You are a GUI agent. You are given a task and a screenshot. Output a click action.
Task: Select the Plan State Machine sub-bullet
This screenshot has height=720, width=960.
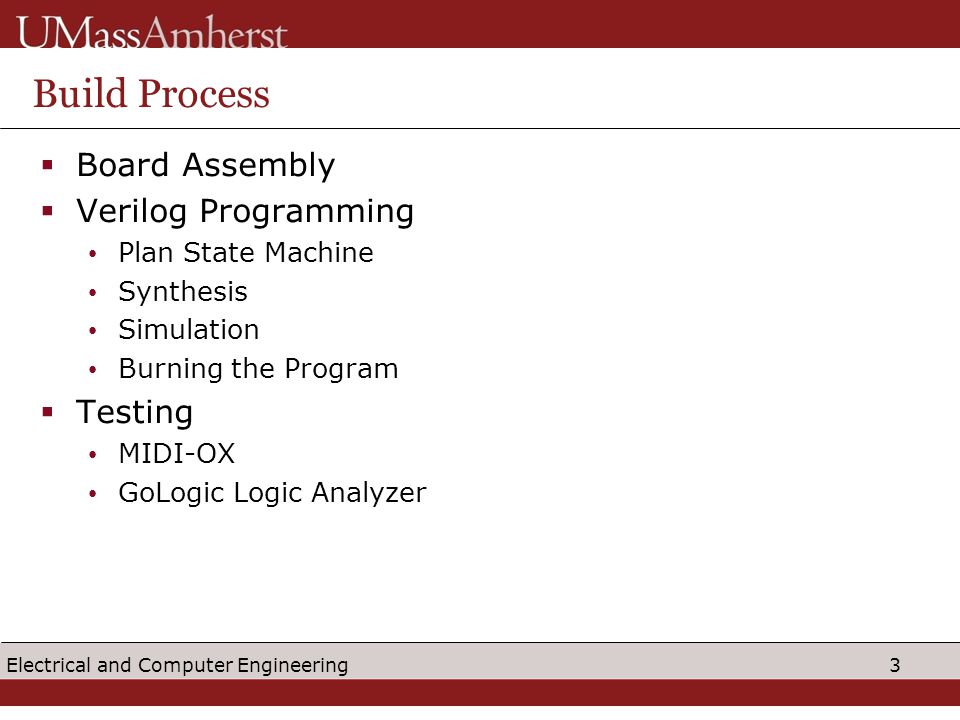pyautogui.click(x=246, y=253)
